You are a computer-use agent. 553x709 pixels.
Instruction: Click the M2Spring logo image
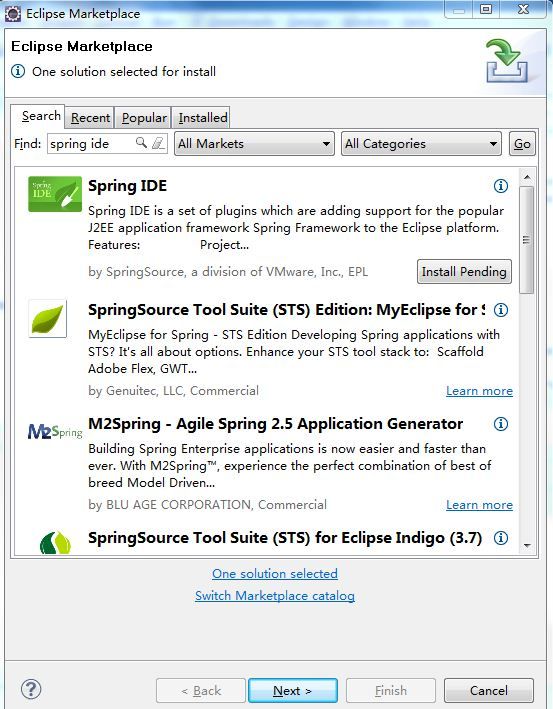(55, 432)
